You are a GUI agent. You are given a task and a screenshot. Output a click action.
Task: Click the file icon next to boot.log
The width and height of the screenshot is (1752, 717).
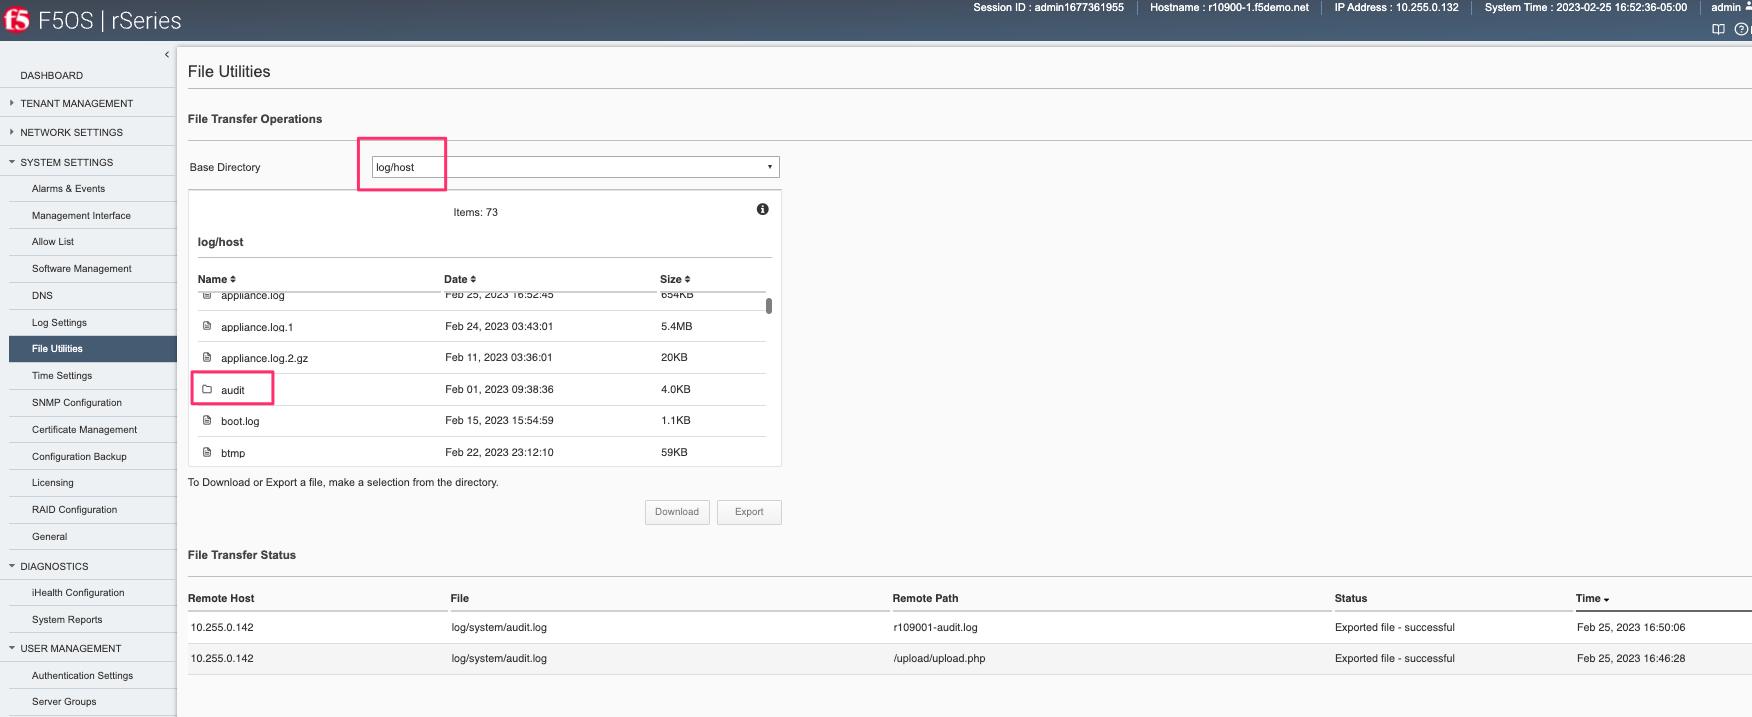(207, 420)
